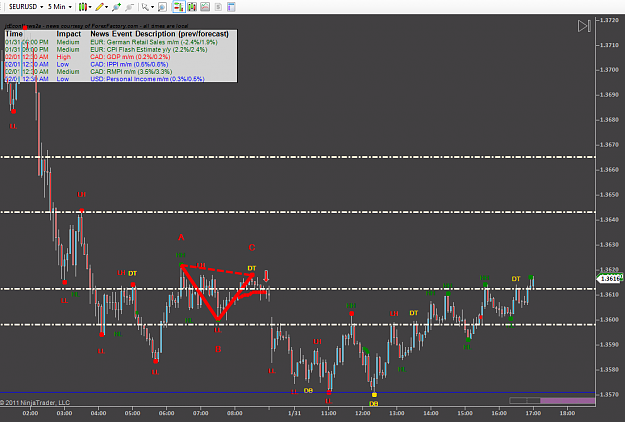This screenshot has height=422, width=625.
Task: Expand the chart style dropdown arrow
Action: click(90, 7)
